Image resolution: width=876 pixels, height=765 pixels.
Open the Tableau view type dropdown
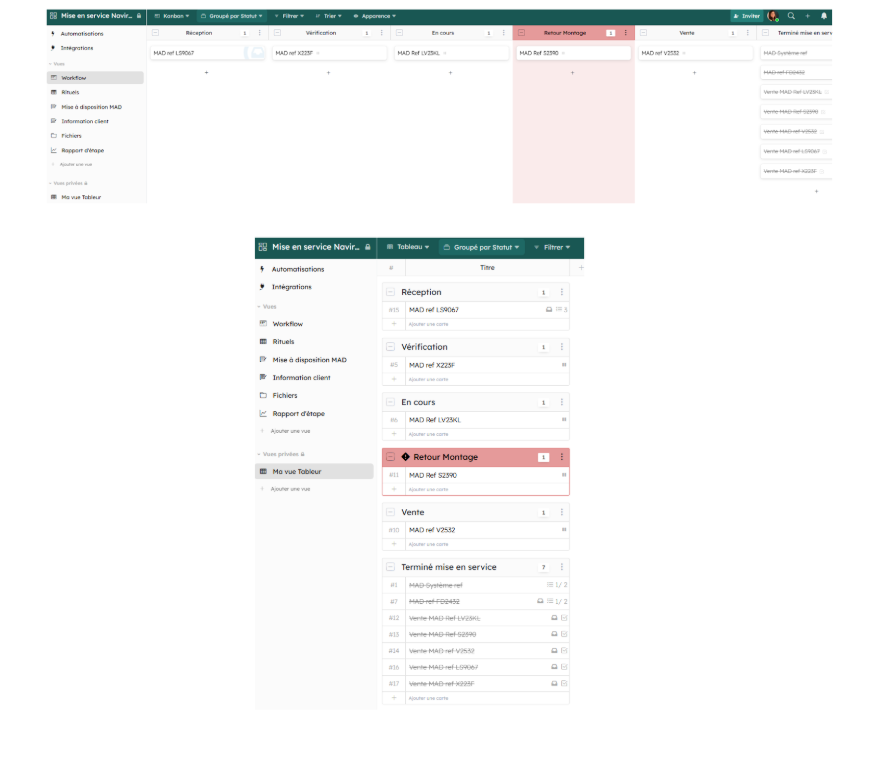pyautogui.click(x=408, y=247)
